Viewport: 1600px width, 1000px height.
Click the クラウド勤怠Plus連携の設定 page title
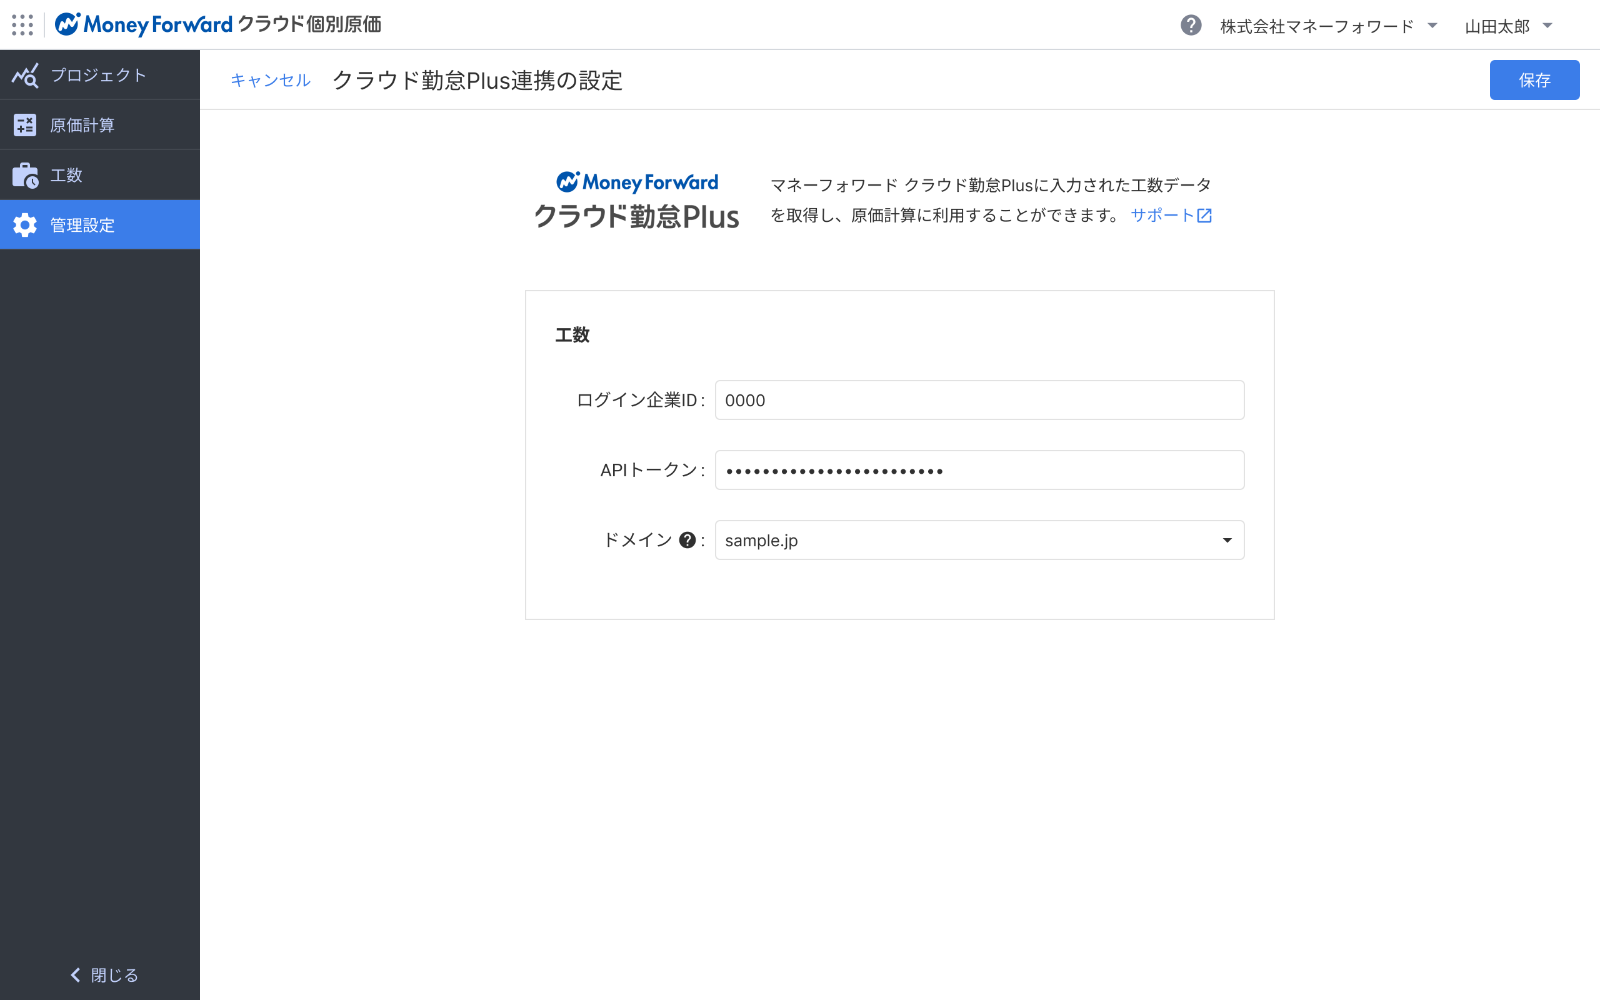pos(477,80)
